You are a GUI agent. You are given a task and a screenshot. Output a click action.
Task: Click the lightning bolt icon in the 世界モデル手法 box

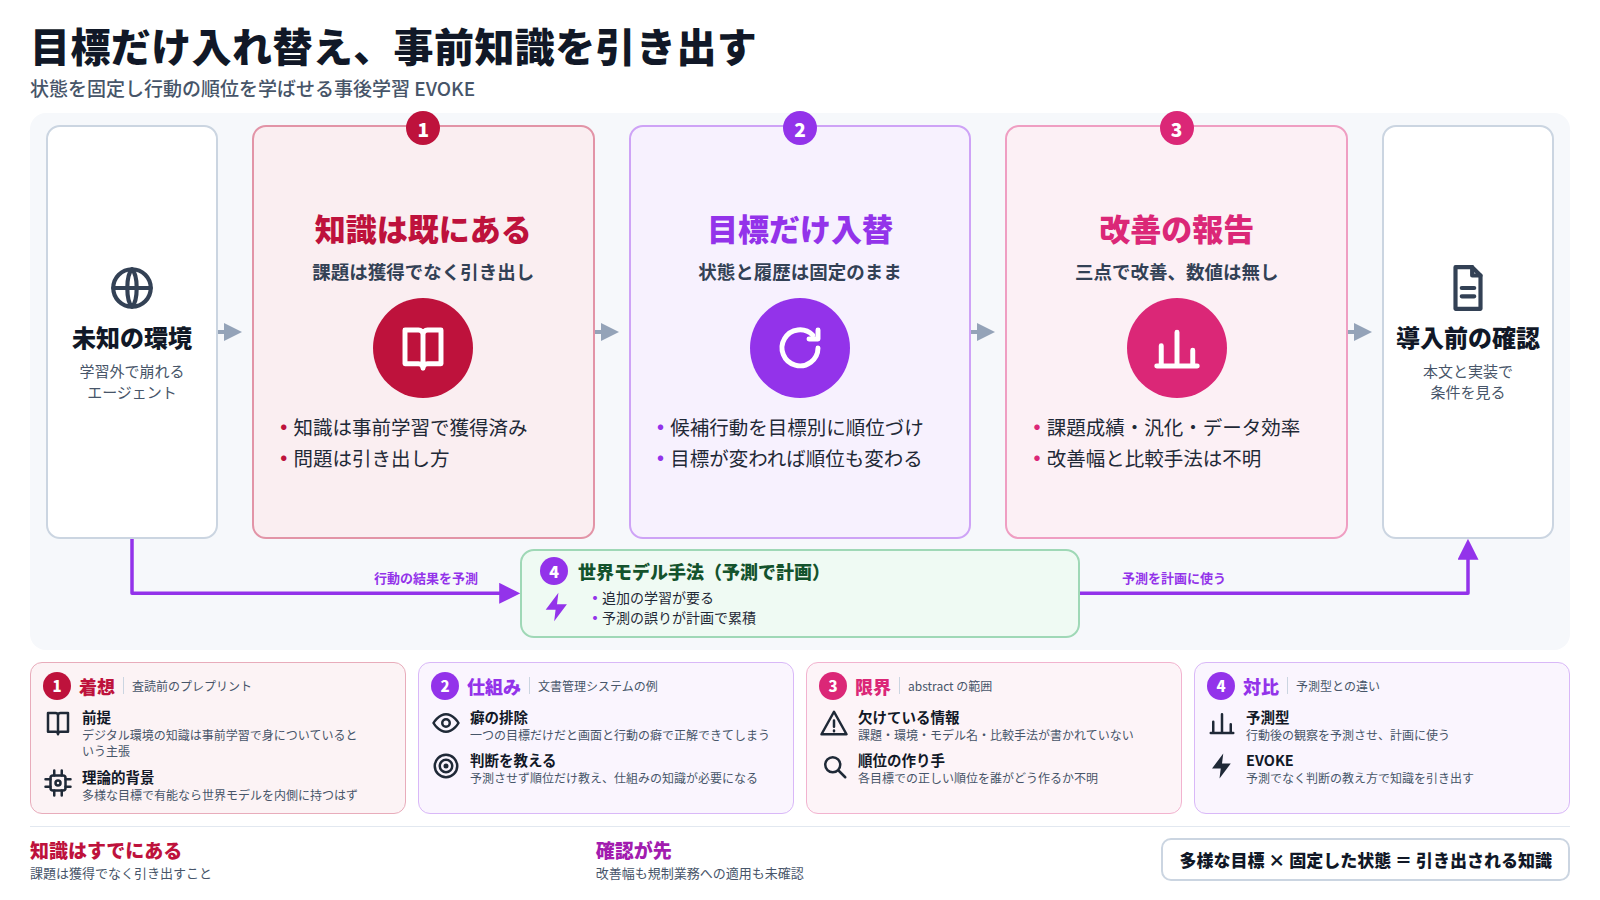557,606
